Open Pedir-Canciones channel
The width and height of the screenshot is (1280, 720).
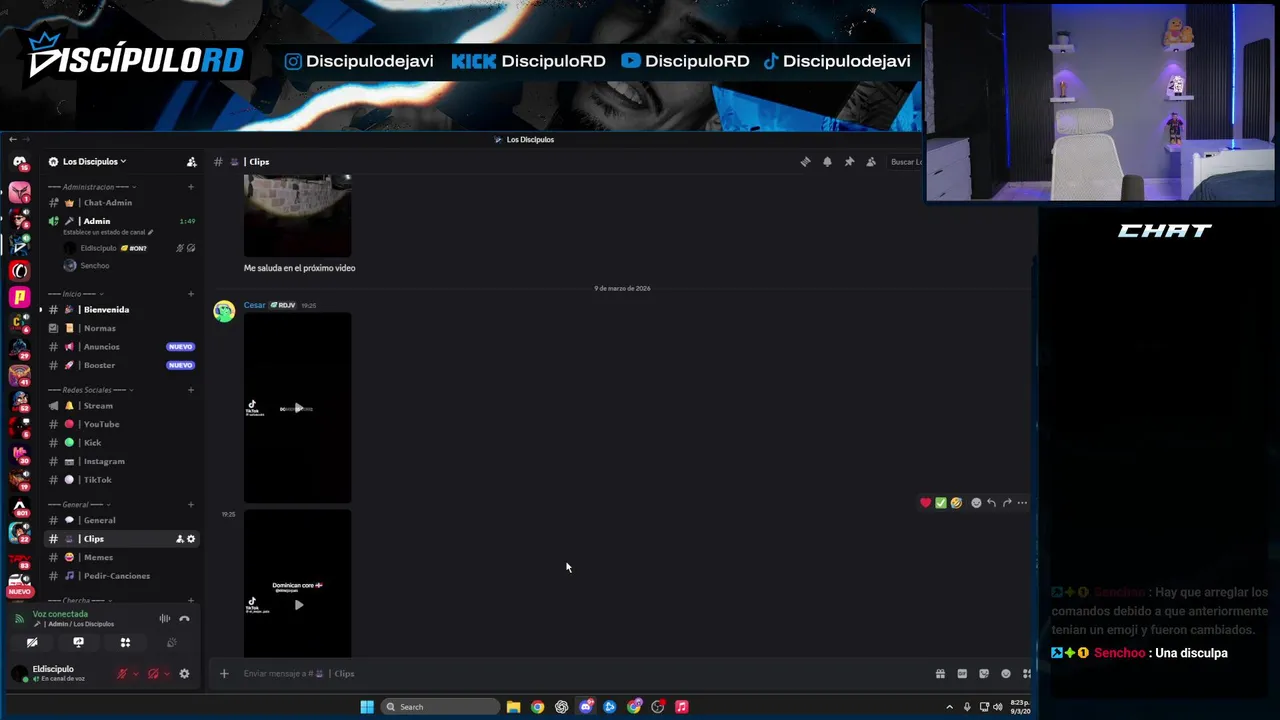(121, 576)
